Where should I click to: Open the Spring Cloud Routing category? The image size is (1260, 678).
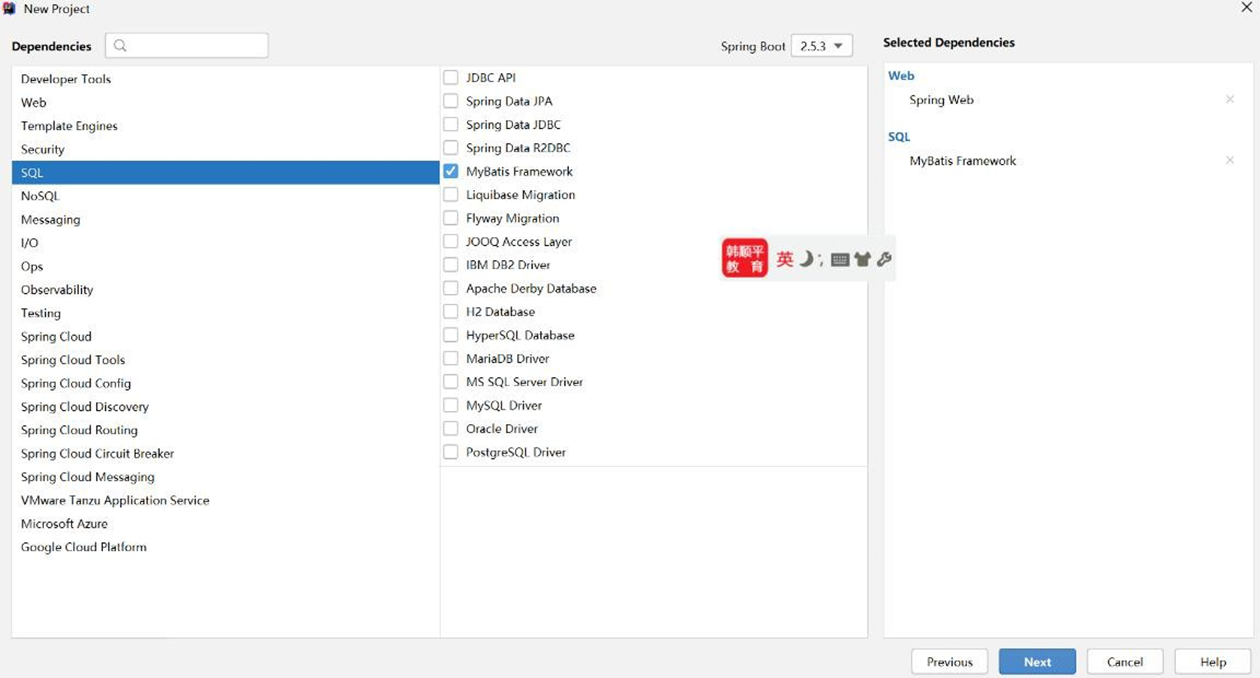click(79, 430)
